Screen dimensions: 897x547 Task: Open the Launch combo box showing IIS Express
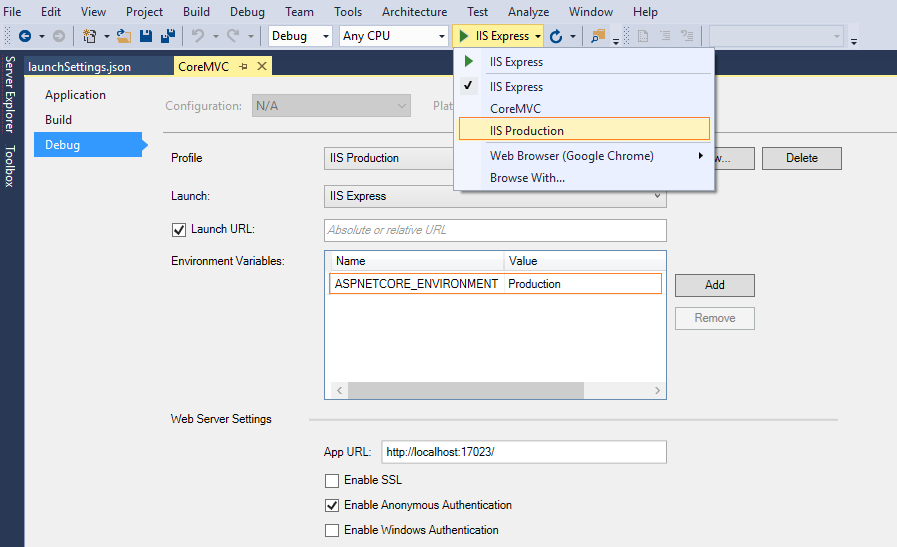pos(495,196)
